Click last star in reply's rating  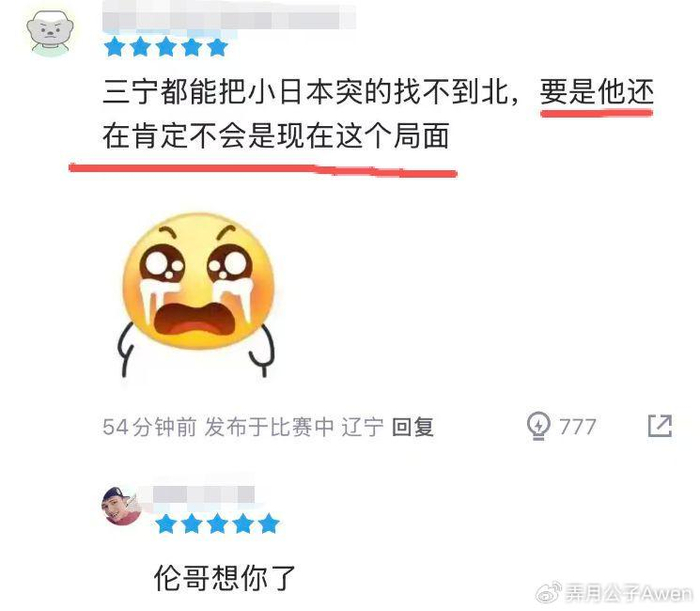[269, 524]
